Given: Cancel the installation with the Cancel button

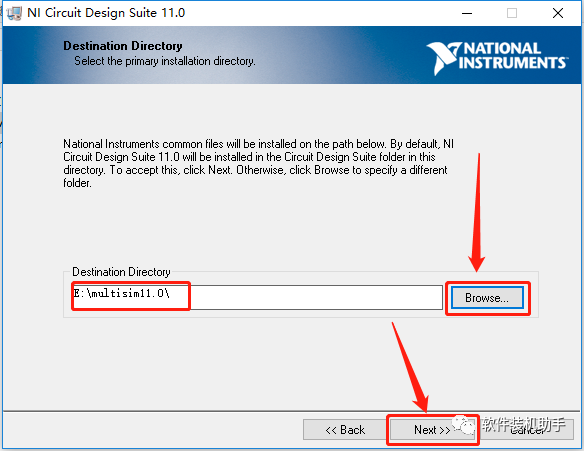Looking at the screenshot, I should (x=526, y=430).
